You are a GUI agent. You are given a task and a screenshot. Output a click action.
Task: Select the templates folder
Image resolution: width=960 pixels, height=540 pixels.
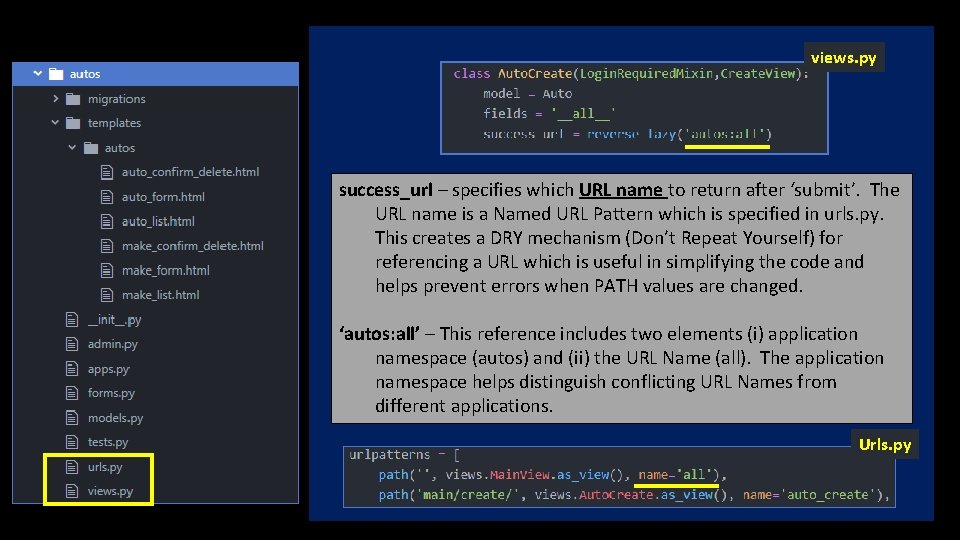(x=114, y=123)
